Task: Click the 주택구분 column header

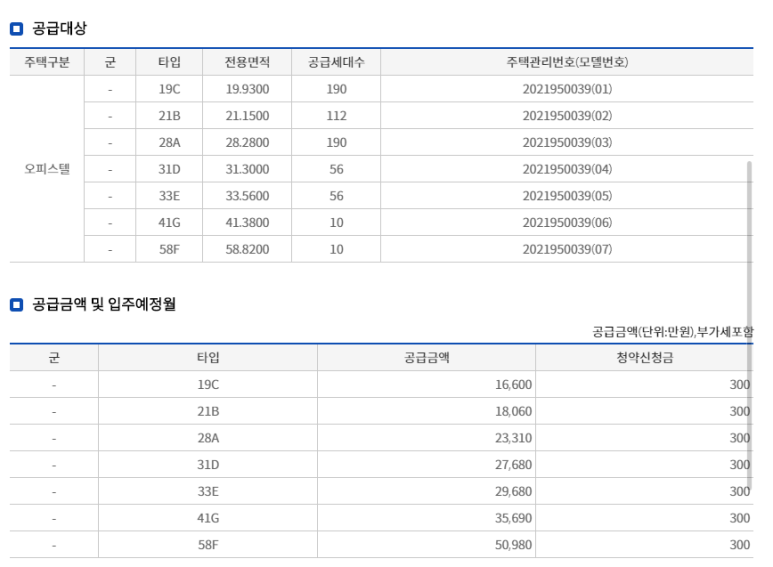Action: (x=47, y=62)
